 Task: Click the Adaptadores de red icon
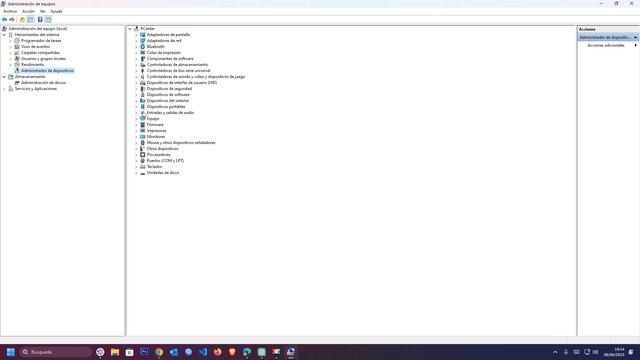click(142, 41)
